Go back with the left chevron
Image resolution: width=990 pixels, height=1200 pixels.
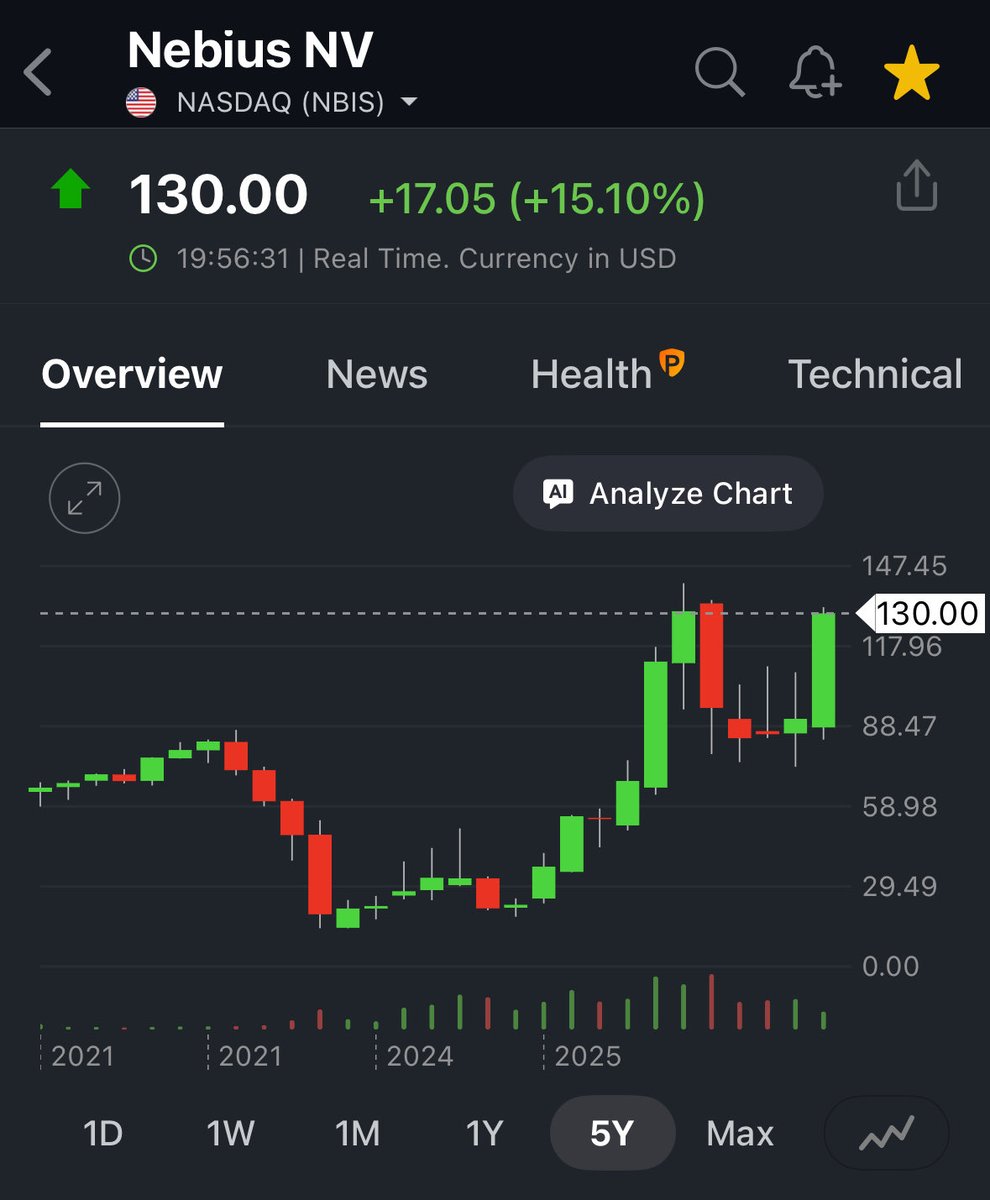(x=38, y=73)
